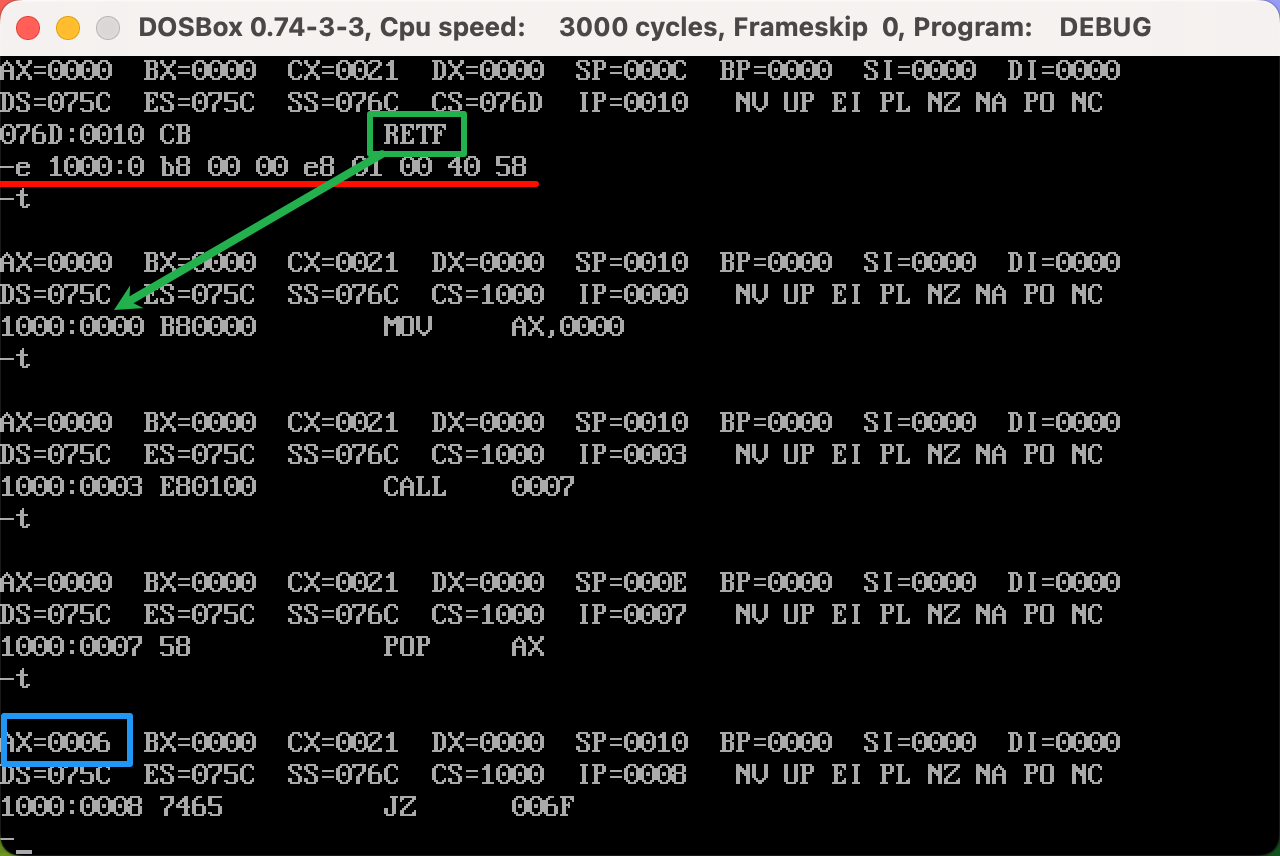The image size is (1280, 856).
Task: Click the green maximize window button
Action: click(106, 27)
